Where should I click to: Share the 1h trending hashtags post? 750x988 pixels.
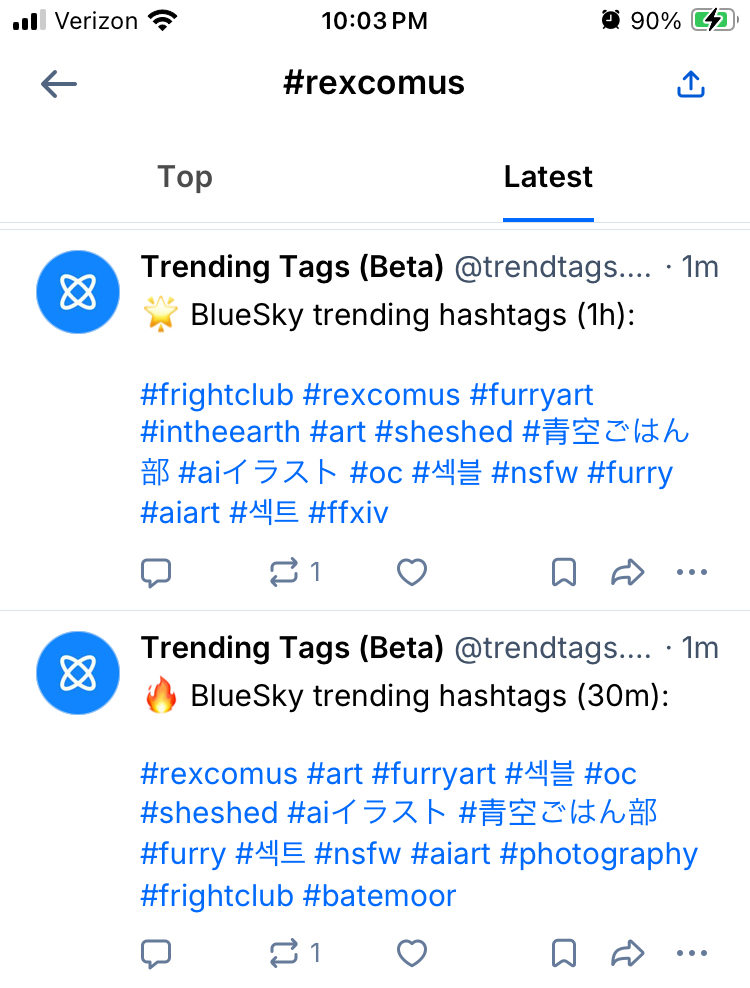click(x=627, y=572)
